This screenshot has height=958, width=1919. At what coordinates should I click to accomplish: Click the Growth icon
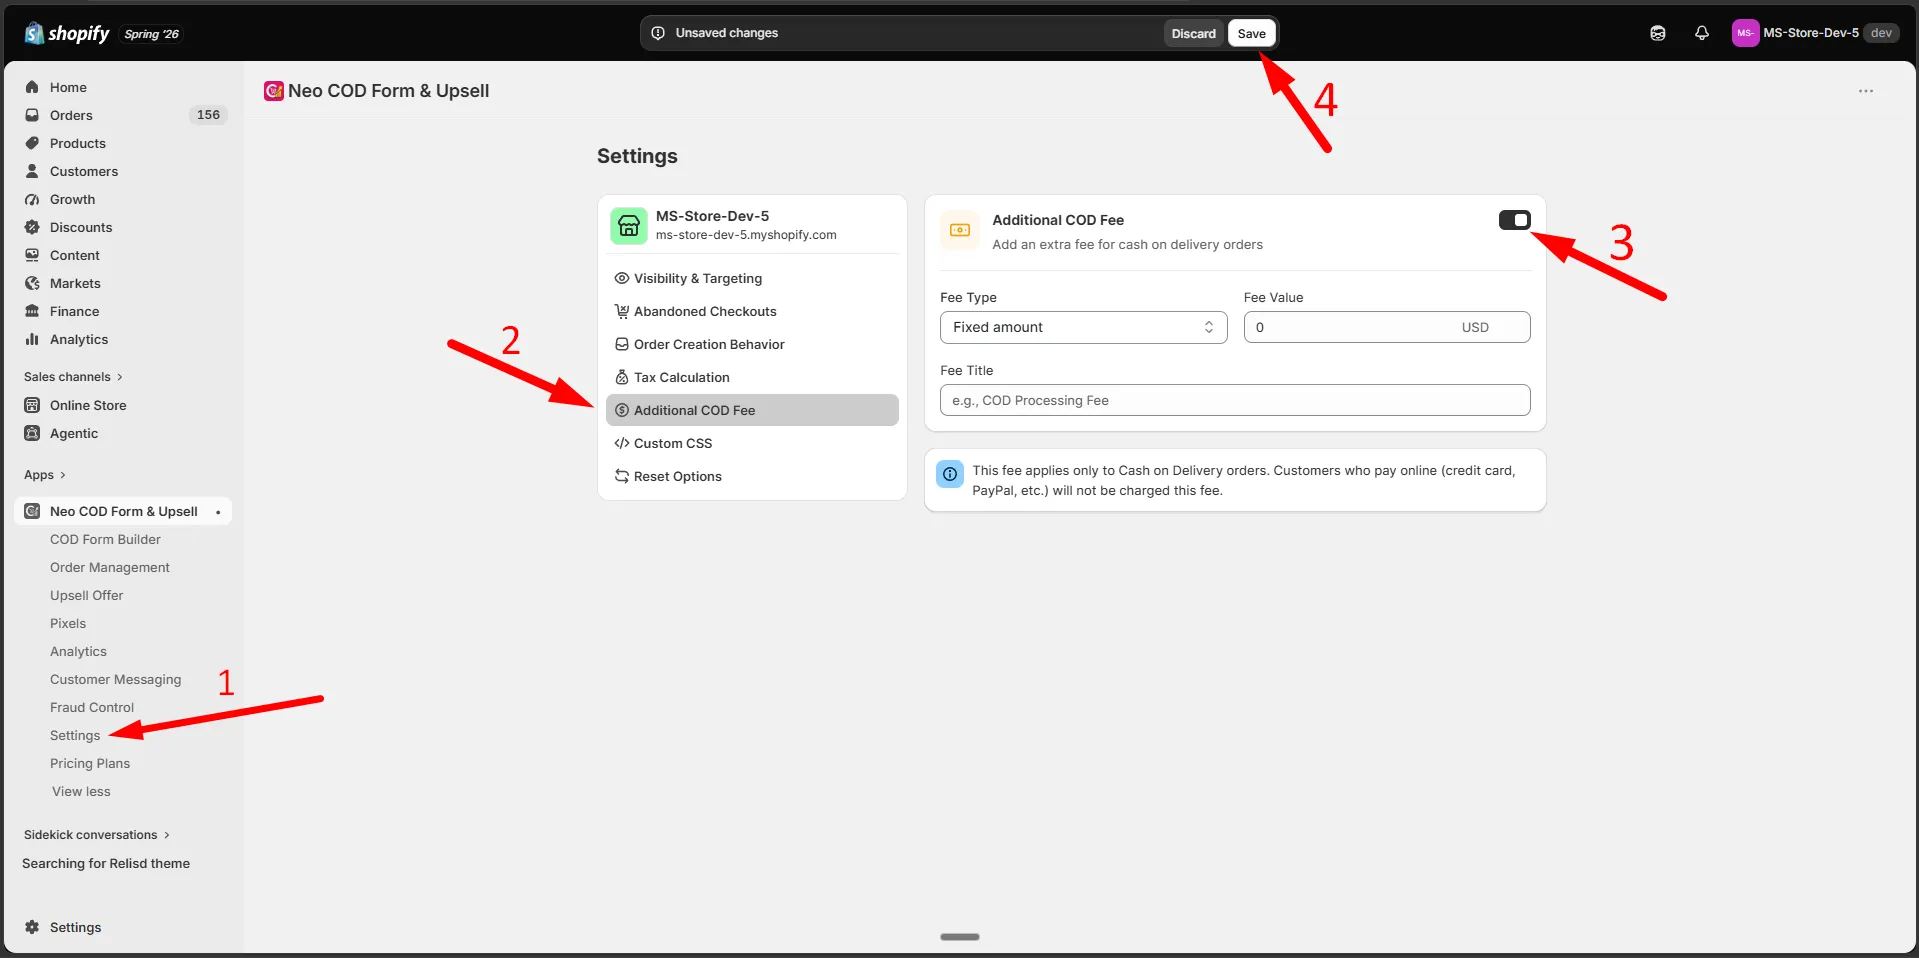click(32, 199)
